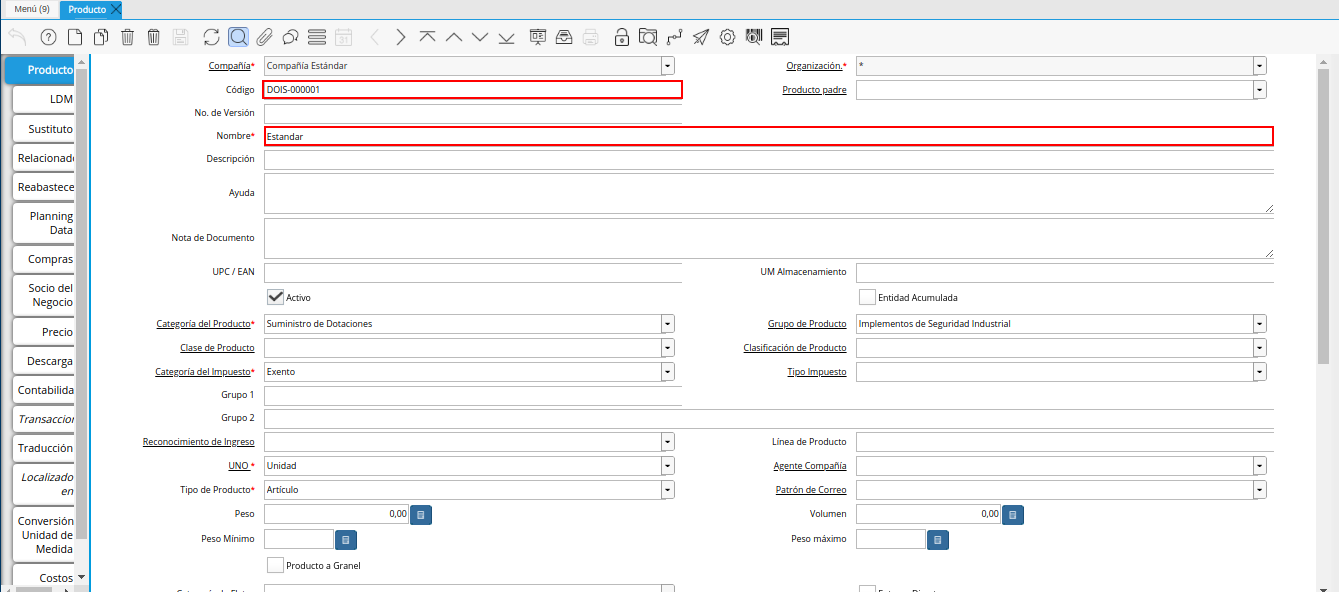Screen dimensions: 1339x592
Task: Create a new record with the blank page icon
Action: click(75, 37)
